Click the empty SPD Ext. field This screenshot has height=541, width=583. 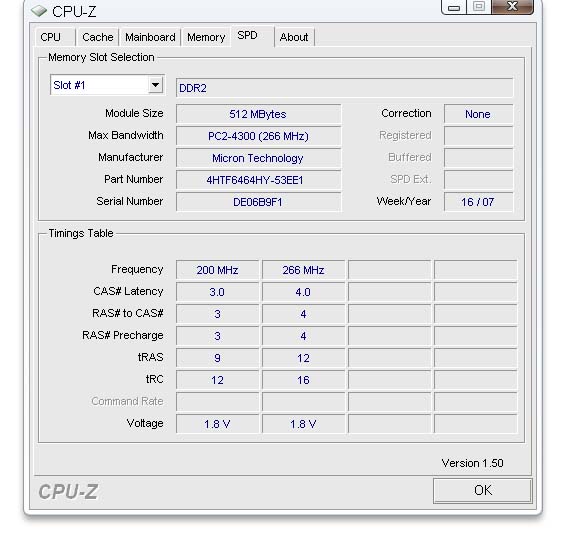(478, 180)
